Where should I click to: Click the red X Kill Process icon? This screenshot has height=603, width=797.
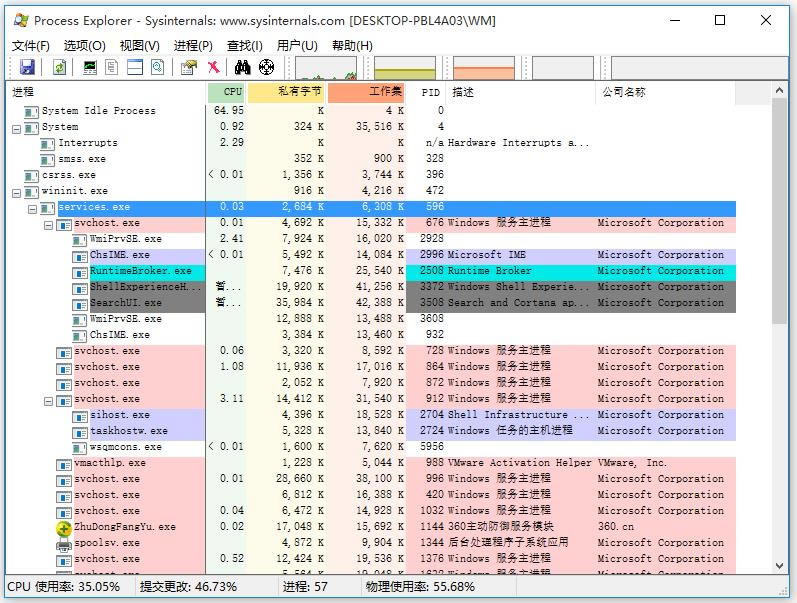pyautogui.click(x=213, y=67)
